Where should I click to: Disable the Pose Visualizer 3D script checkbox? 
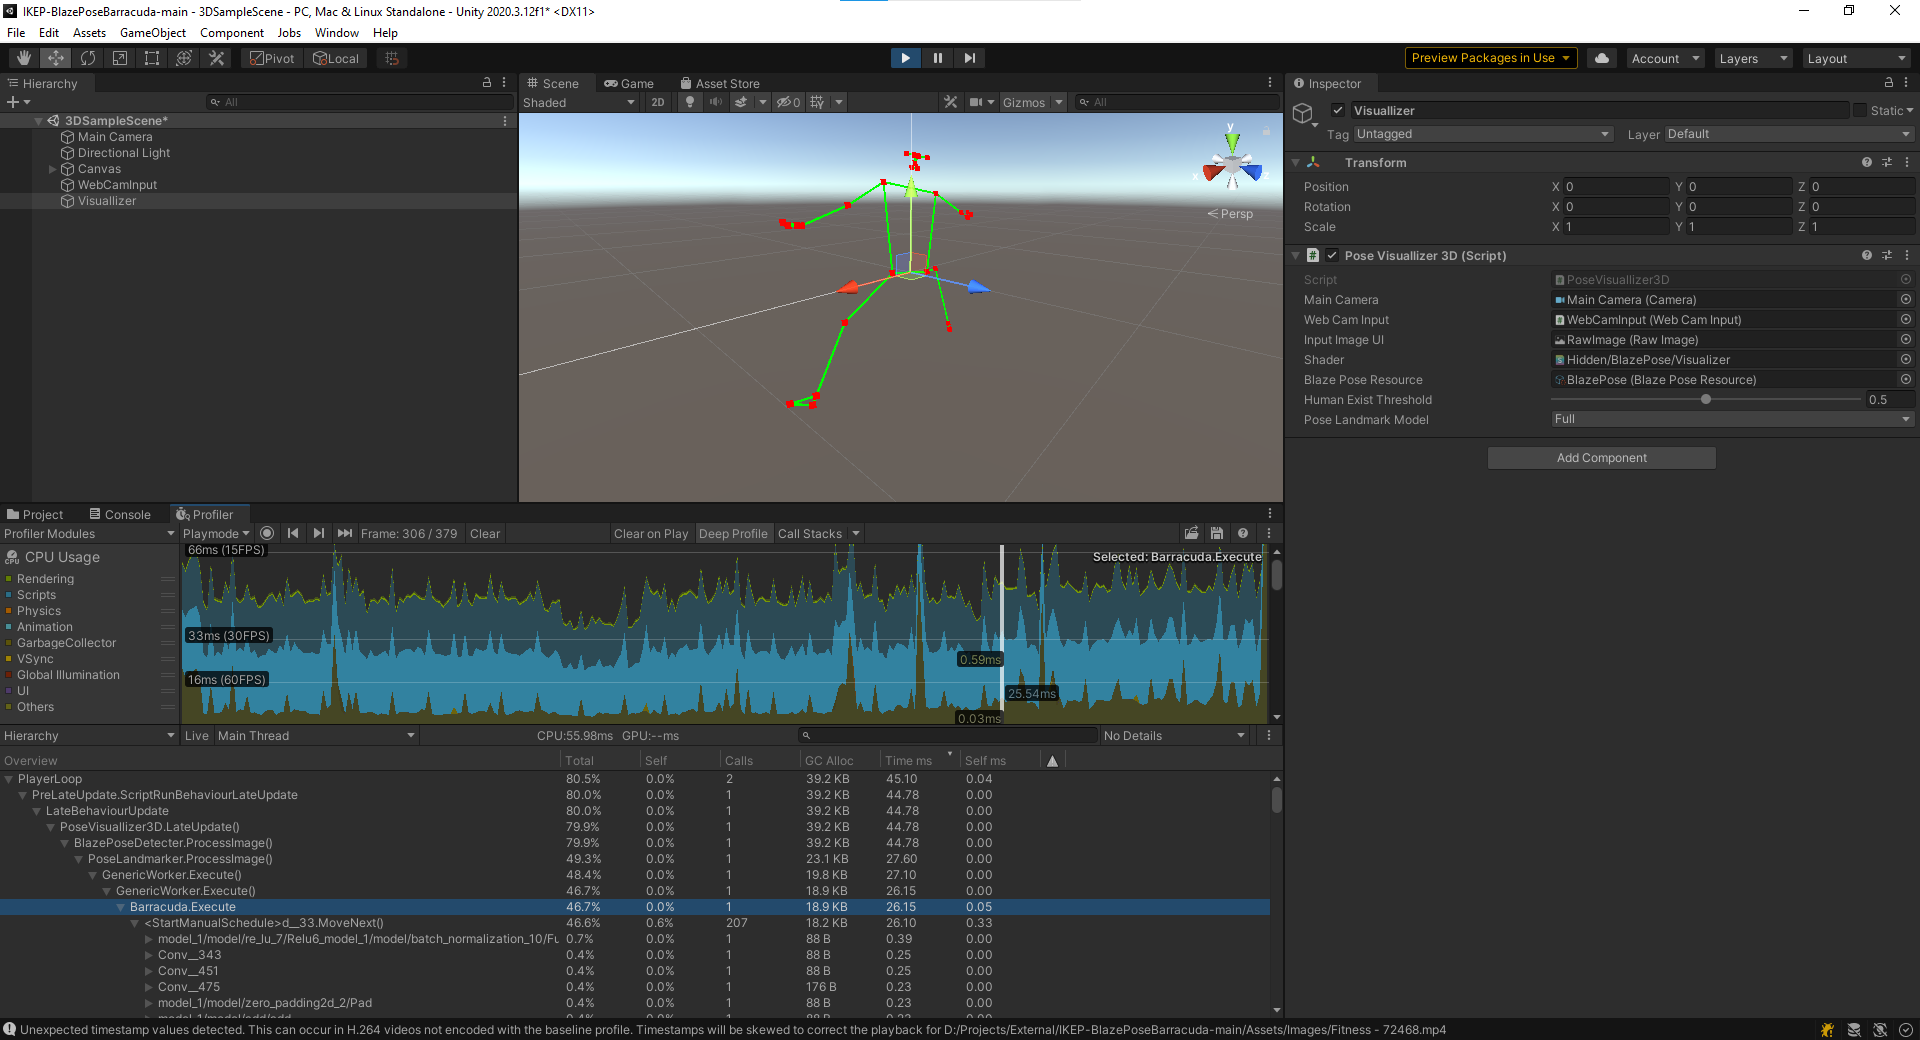pyautogui.click(x=1332, y=255)
